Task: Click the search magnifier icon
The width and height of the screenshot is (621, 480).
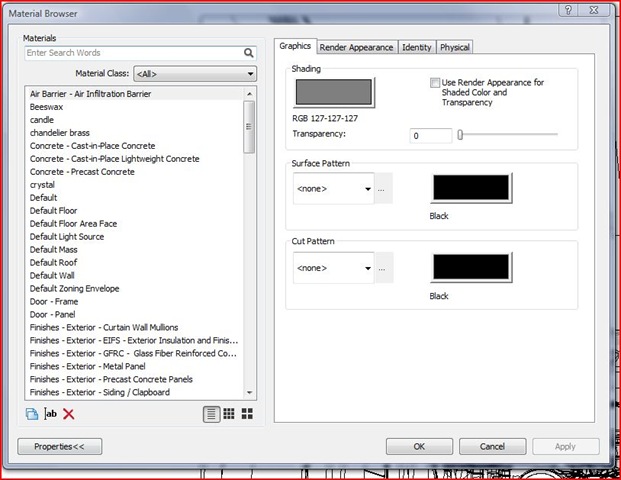Action: (x=248, y=53)
